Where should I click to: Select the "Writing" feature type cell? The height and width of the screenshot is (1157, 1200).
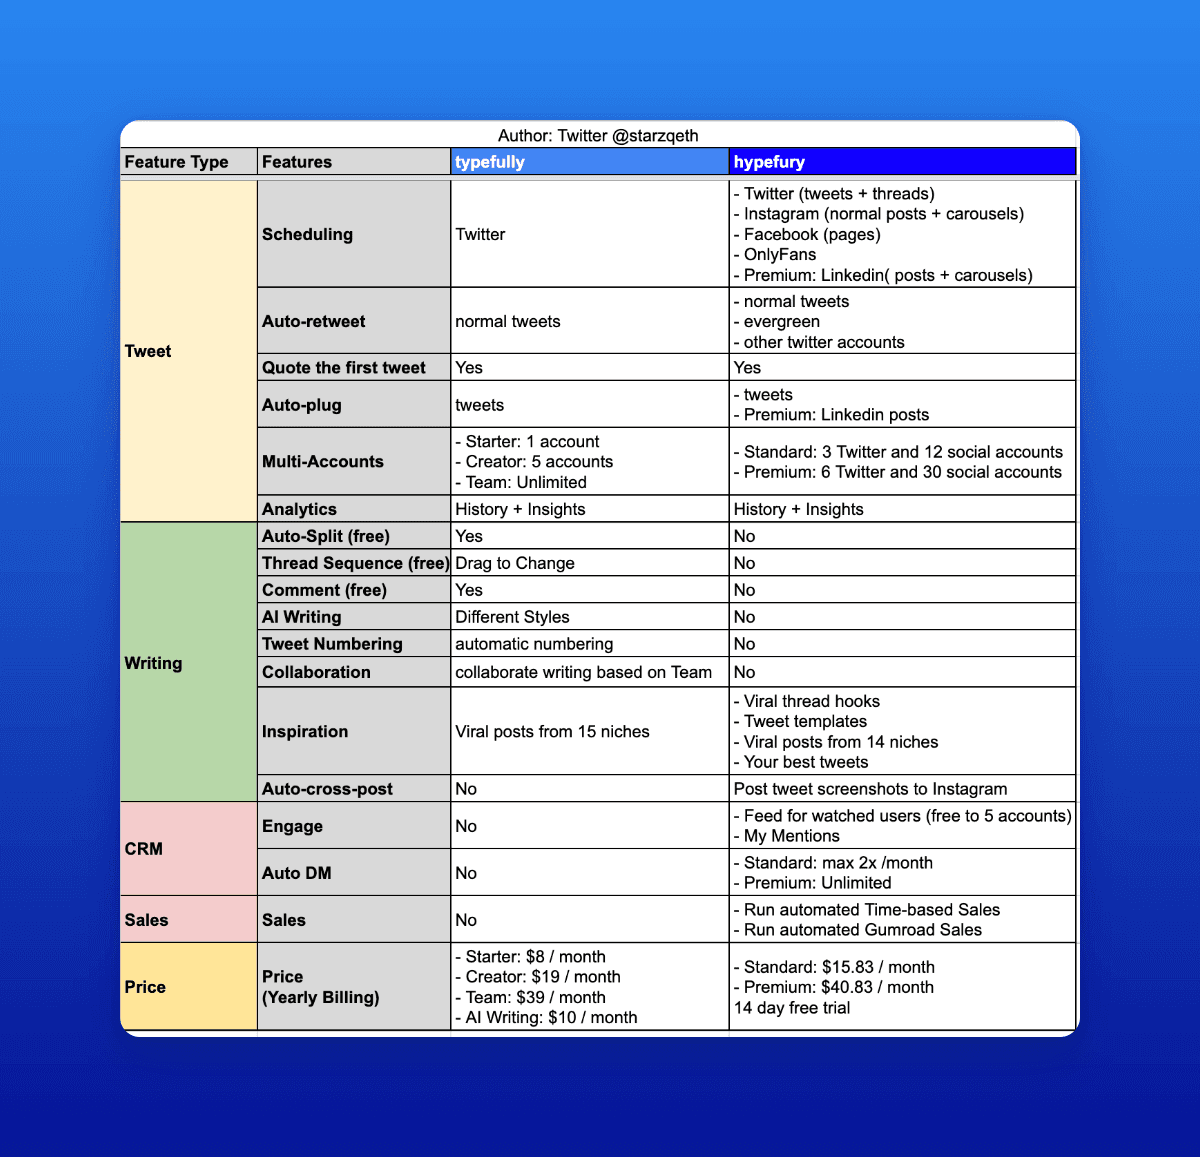[189, 663]
